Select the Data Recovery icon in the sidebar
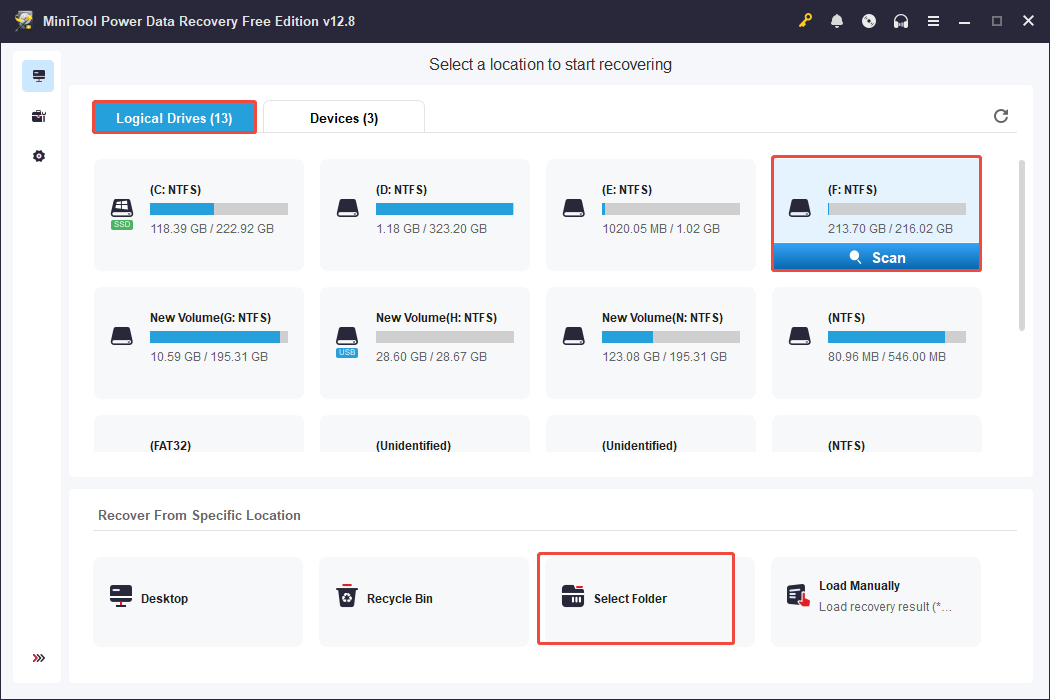 [x=38, y=75]
